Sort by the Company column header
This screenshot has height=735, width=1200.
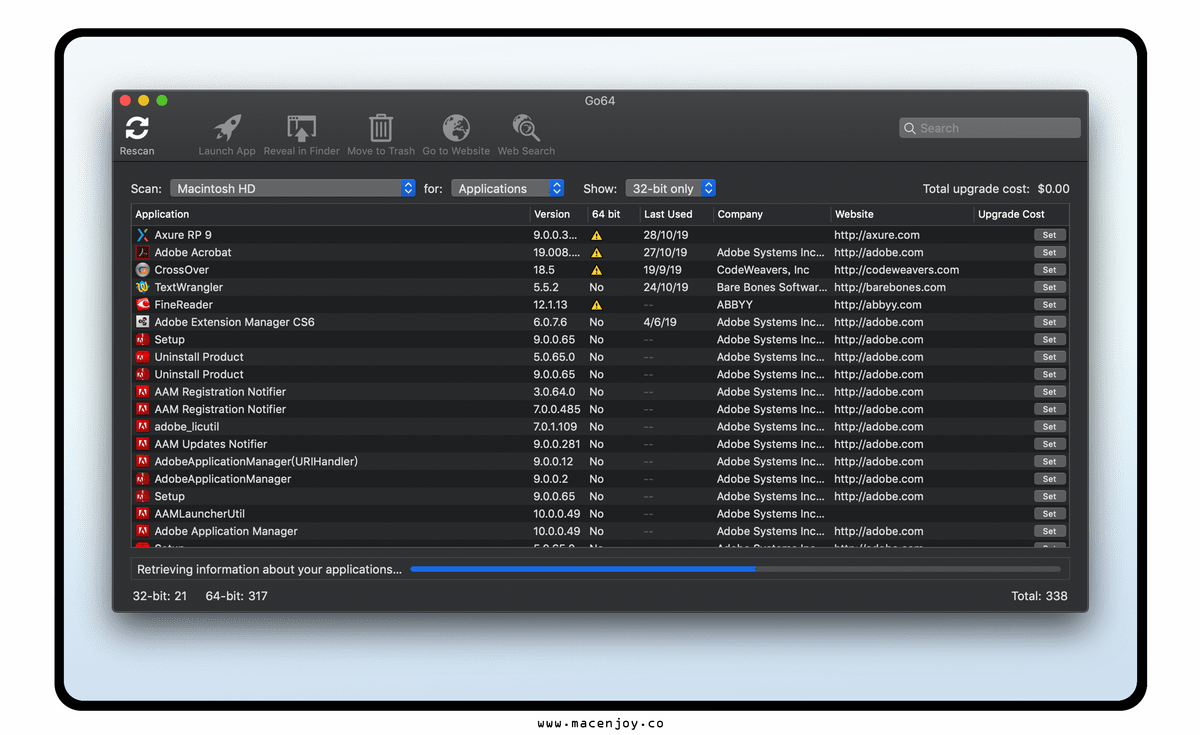click(x=772, y=214)
